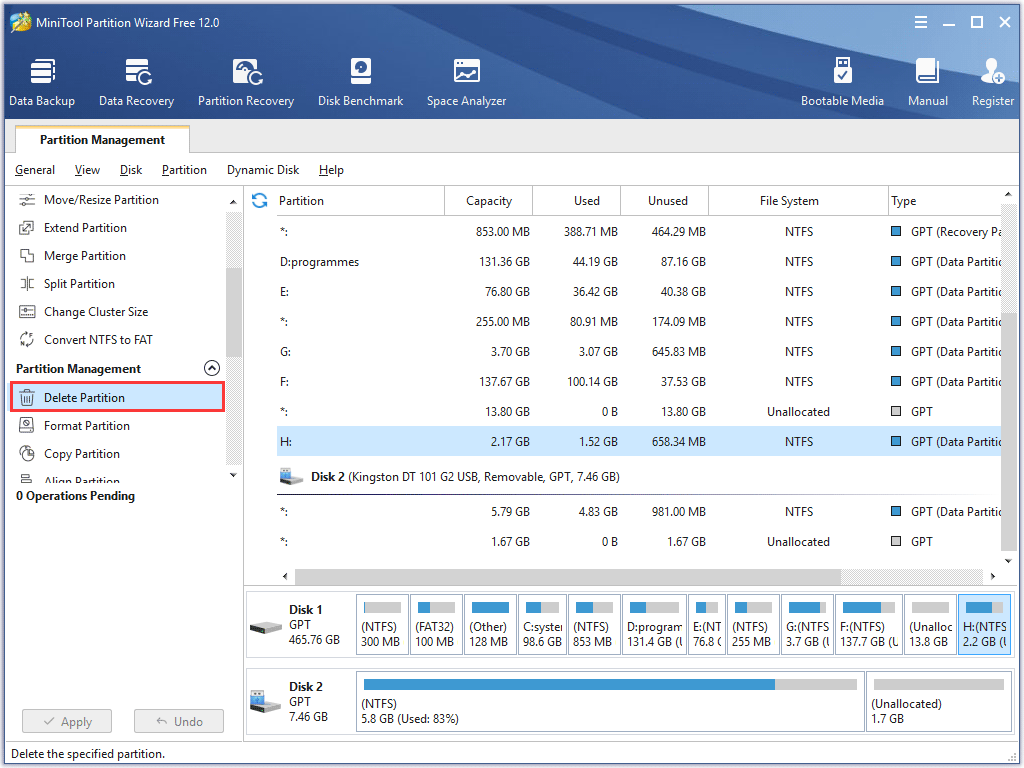Select the 853.00 MB recovery partition row
Image resolution: width=1024 pixels, height=768 pixels.
(x=639, y=232)
